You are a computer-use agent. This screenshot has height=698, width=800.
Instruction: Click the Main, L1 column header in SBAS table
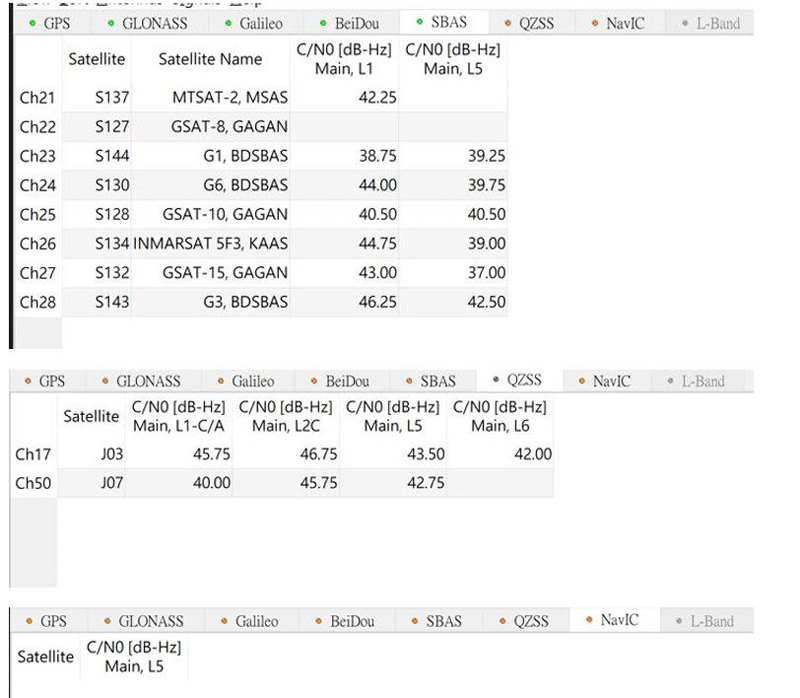tap(344, 59)
